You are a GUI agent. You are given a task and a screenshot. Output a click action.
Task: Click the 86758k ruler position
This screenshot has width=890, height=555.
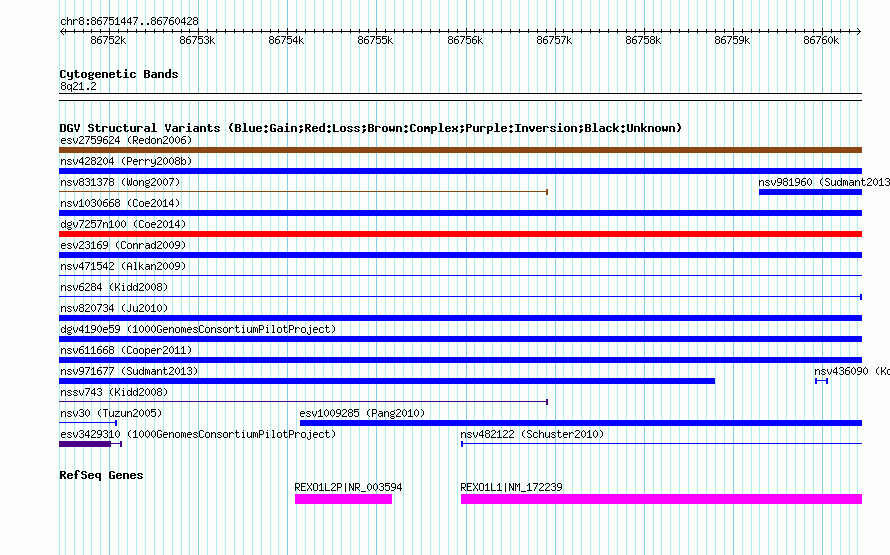coord(643,40)
